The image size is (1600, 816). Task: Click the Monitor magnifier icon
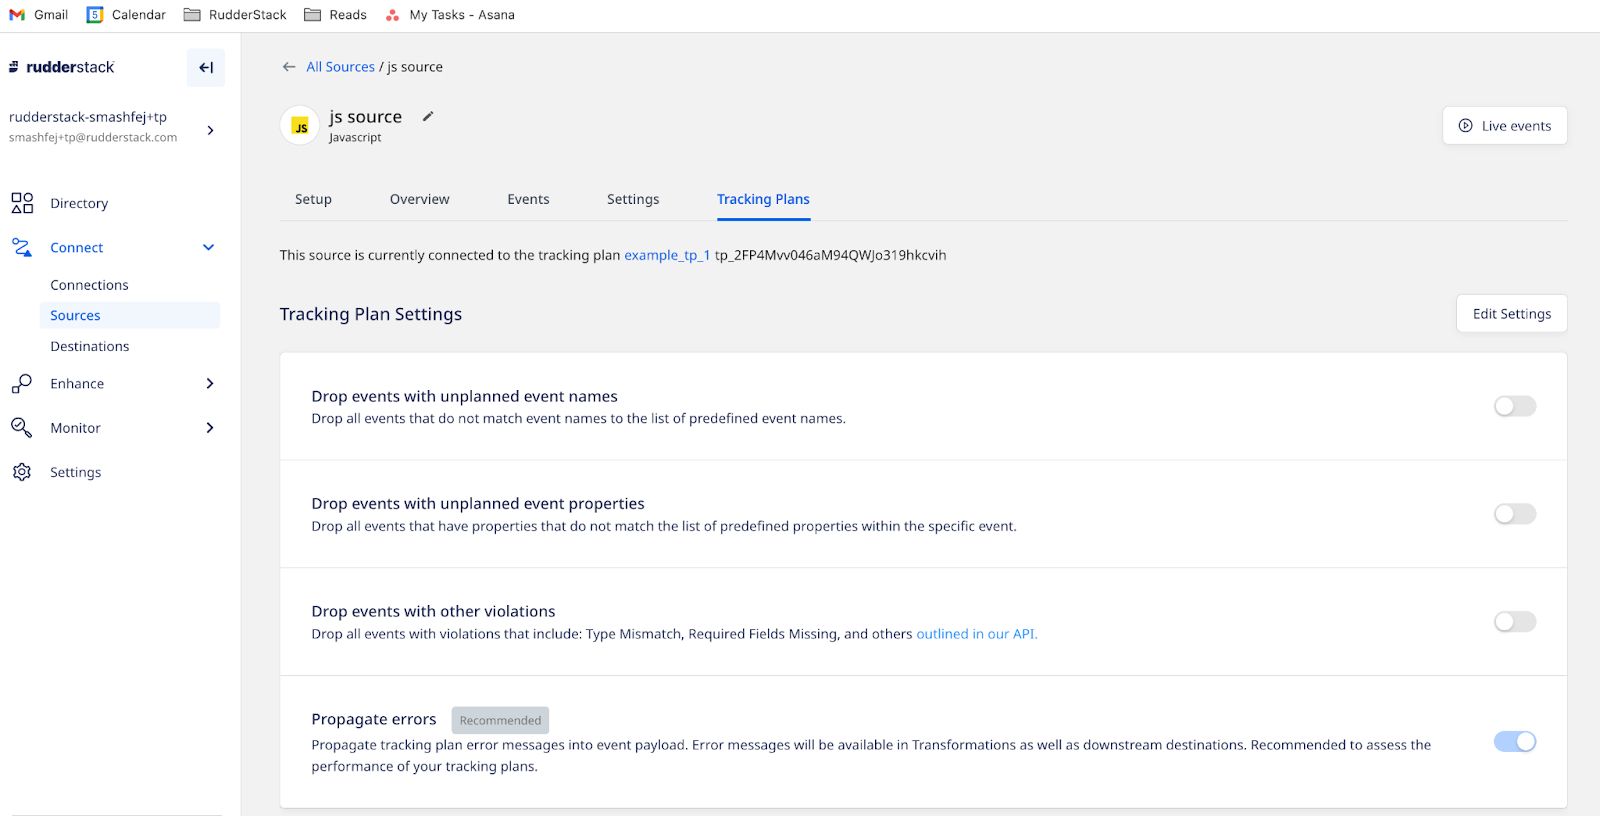point(22,428)
